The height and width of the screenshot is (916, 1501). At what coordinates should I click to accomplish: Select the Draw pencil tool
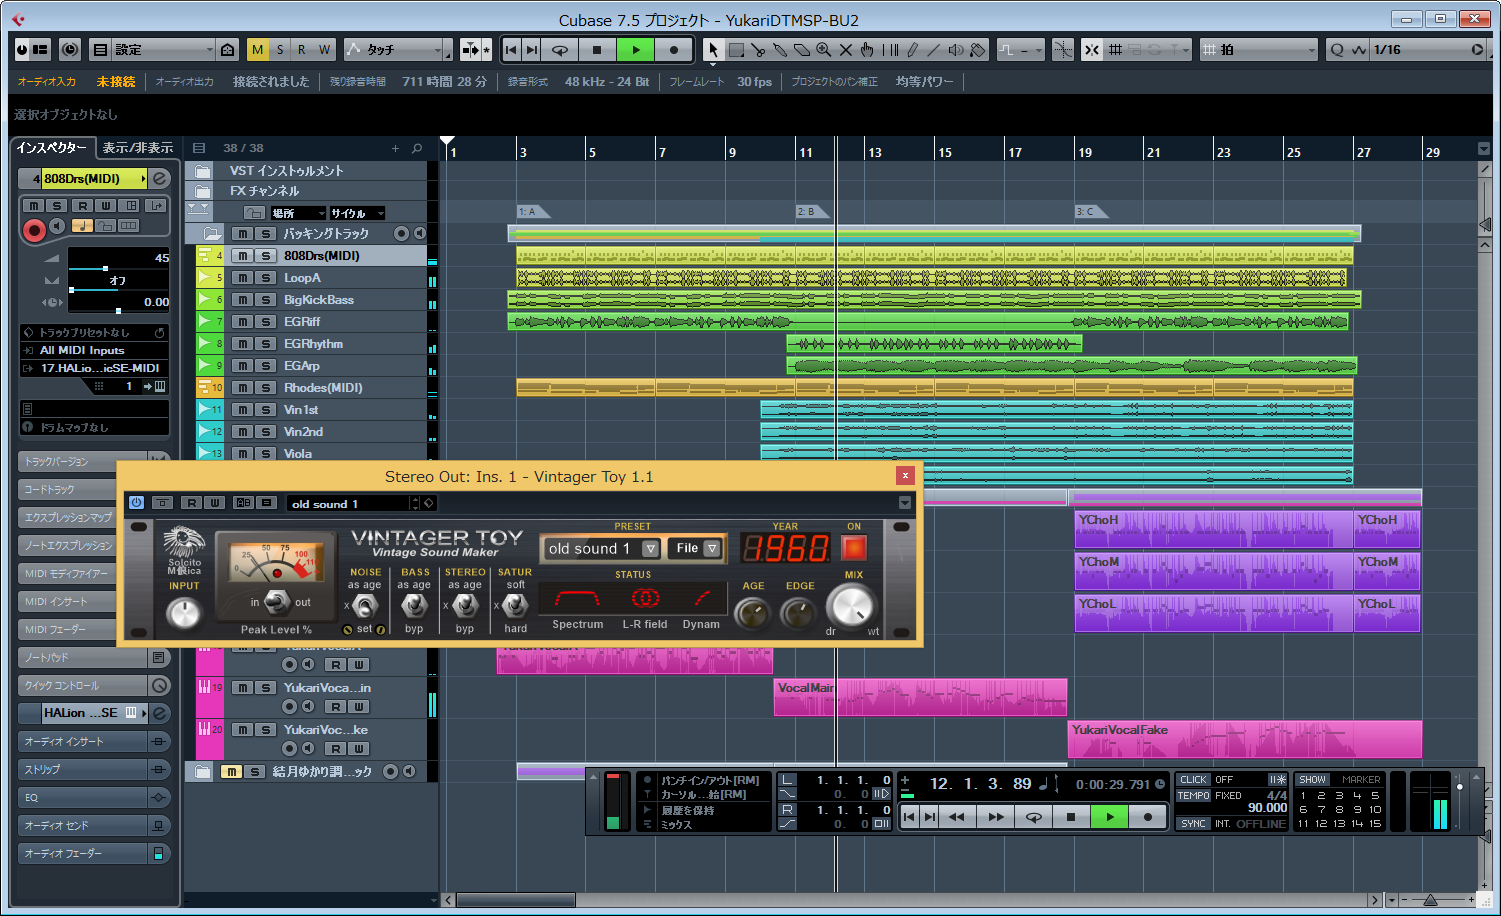912,49
